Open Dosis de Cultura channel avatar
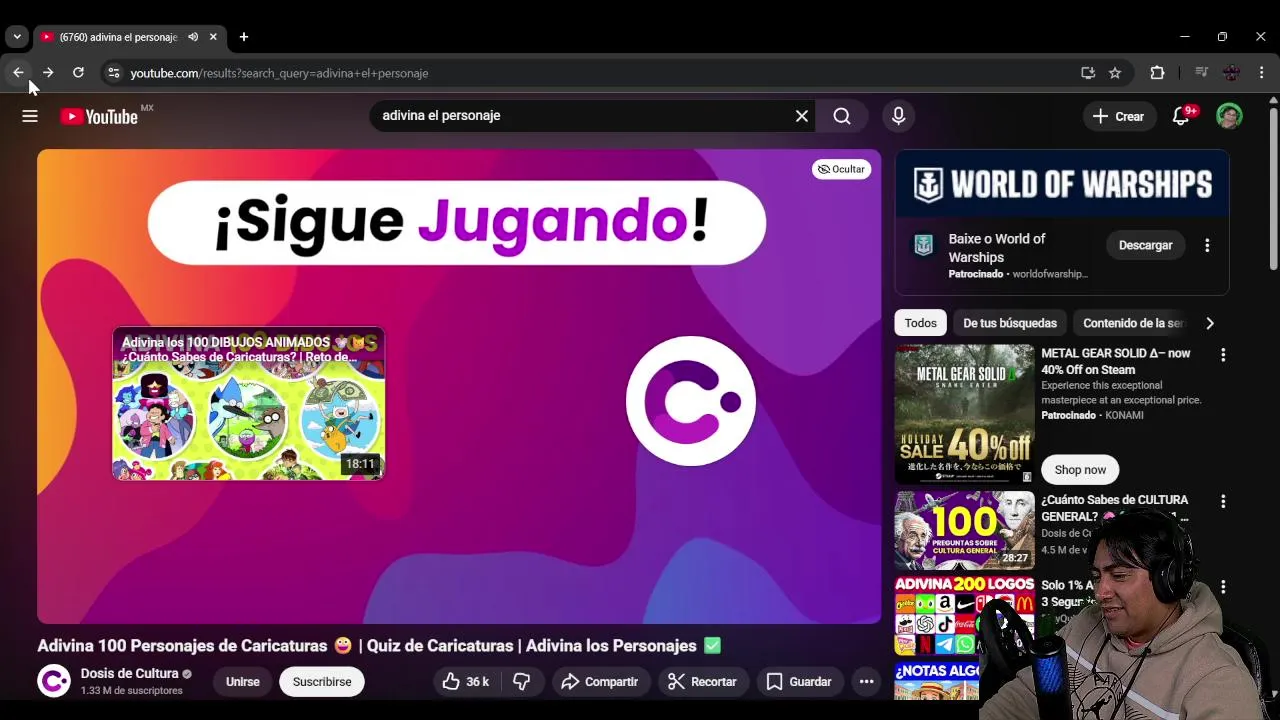Image resolution: width=1280 pixels, height=720 pixels. pos(54,681)
